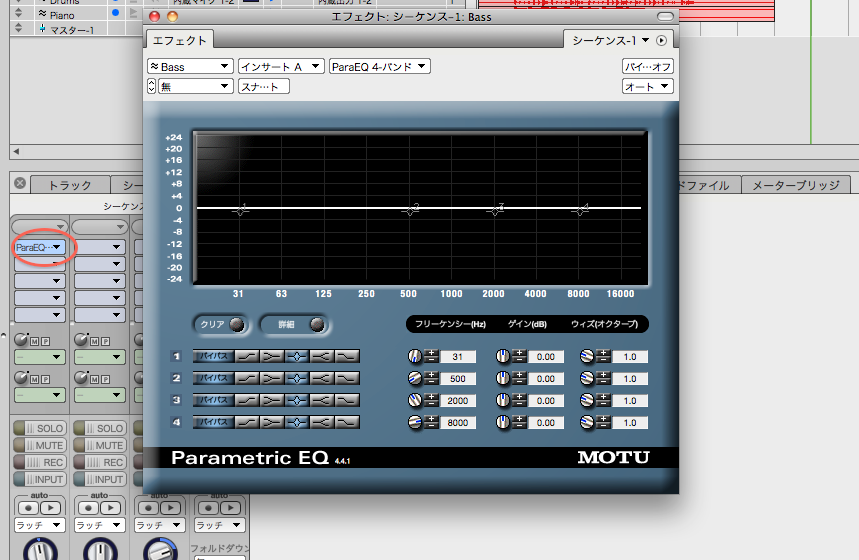Image resolution: width=859 pixels, height=560 pixels.
Task: Select high-shelf filter type for band 3
Action: [x=347, y=400]
